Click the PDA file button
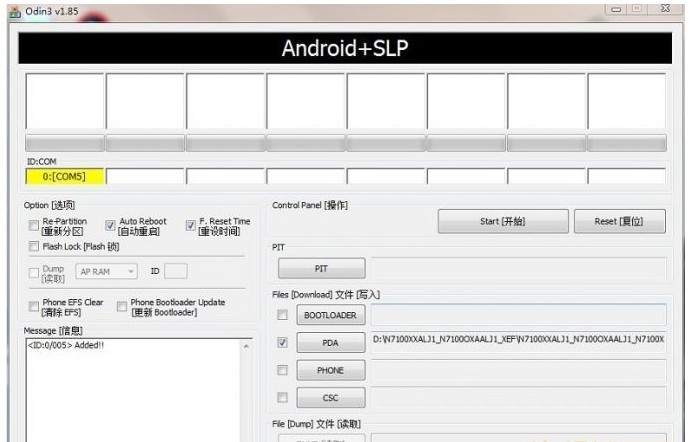 (x=331, y=343)
